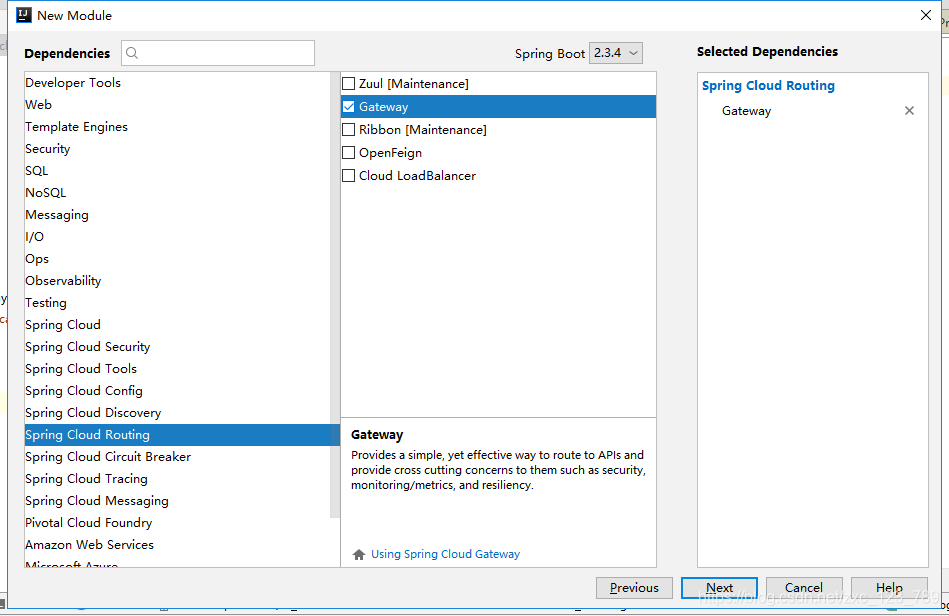Select Spring Cloud Tracing category
Image resolution: width=949 pixels, height=616 pixels.
coord(178,479)
